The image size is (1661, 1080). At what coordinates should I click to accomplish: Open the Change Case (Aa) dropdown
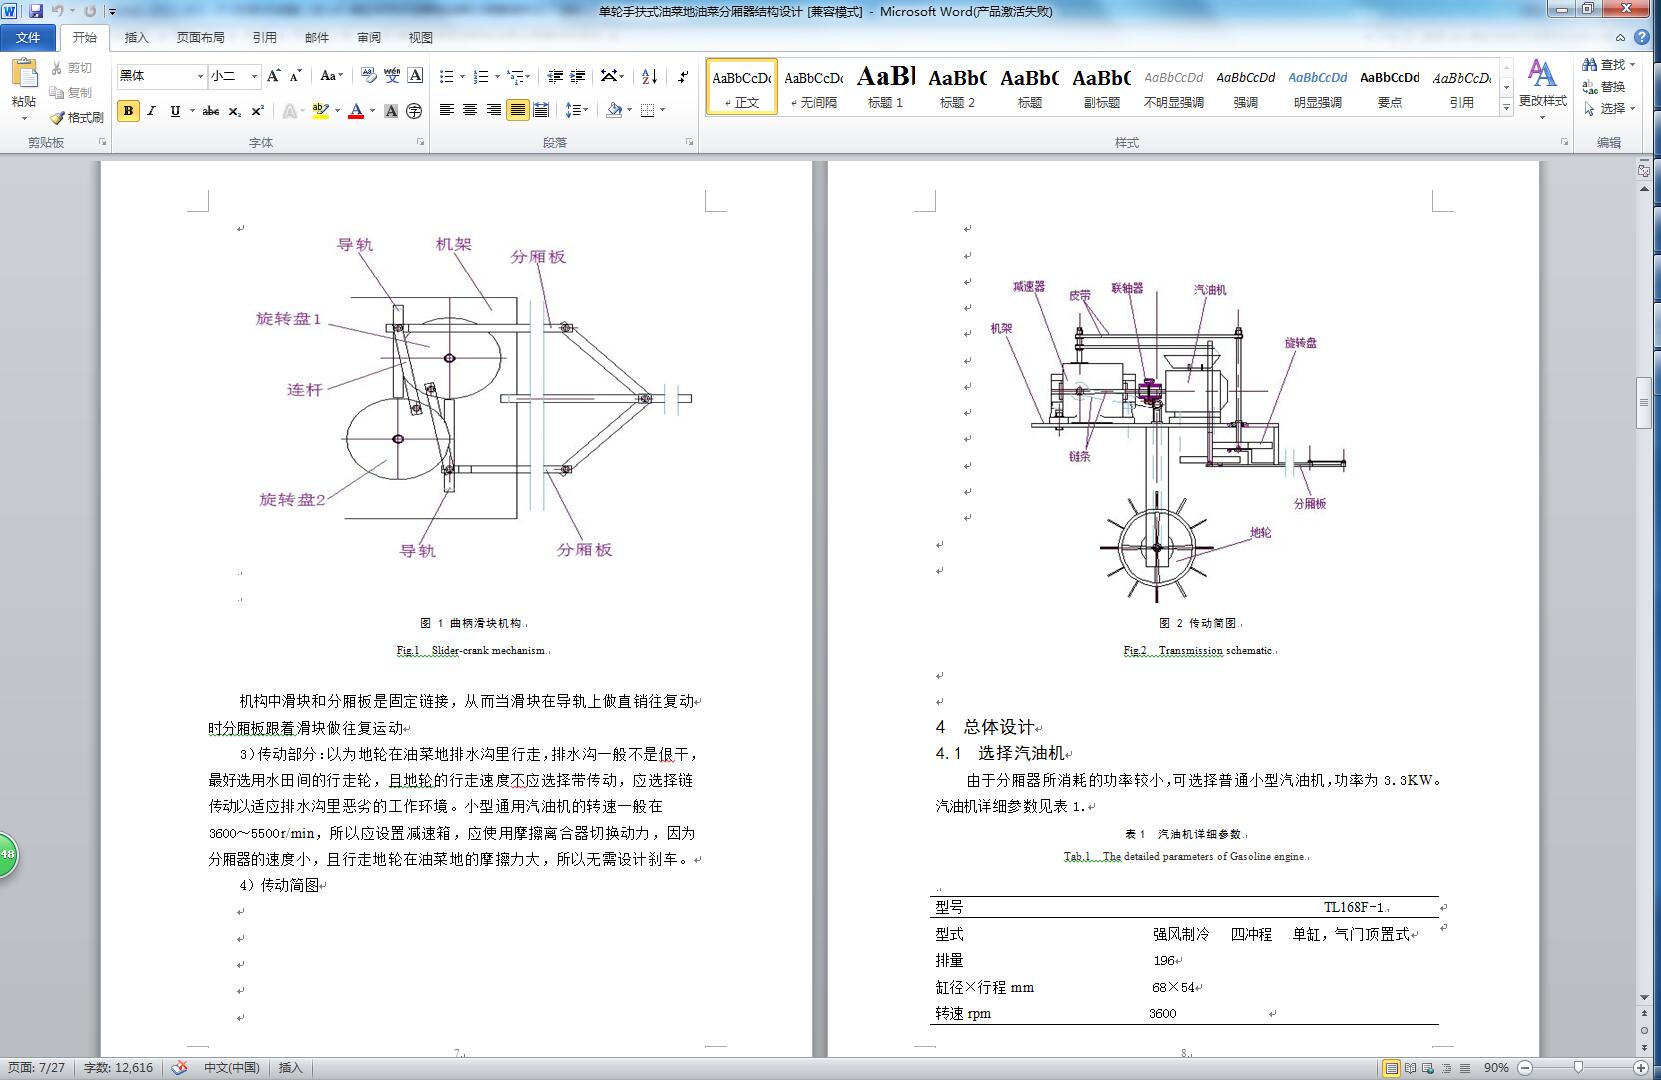(331, 76)
